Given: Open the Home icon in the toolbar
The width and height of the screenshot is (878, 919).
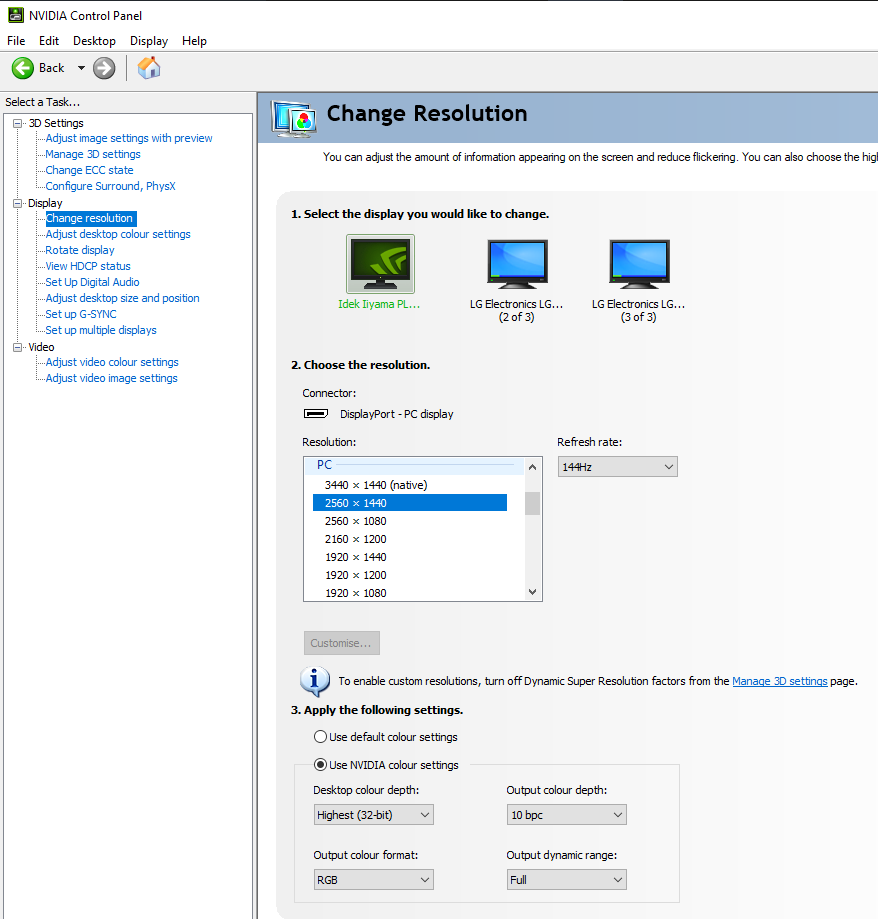Looking at the screenshot, I should [x=149, y=68].
